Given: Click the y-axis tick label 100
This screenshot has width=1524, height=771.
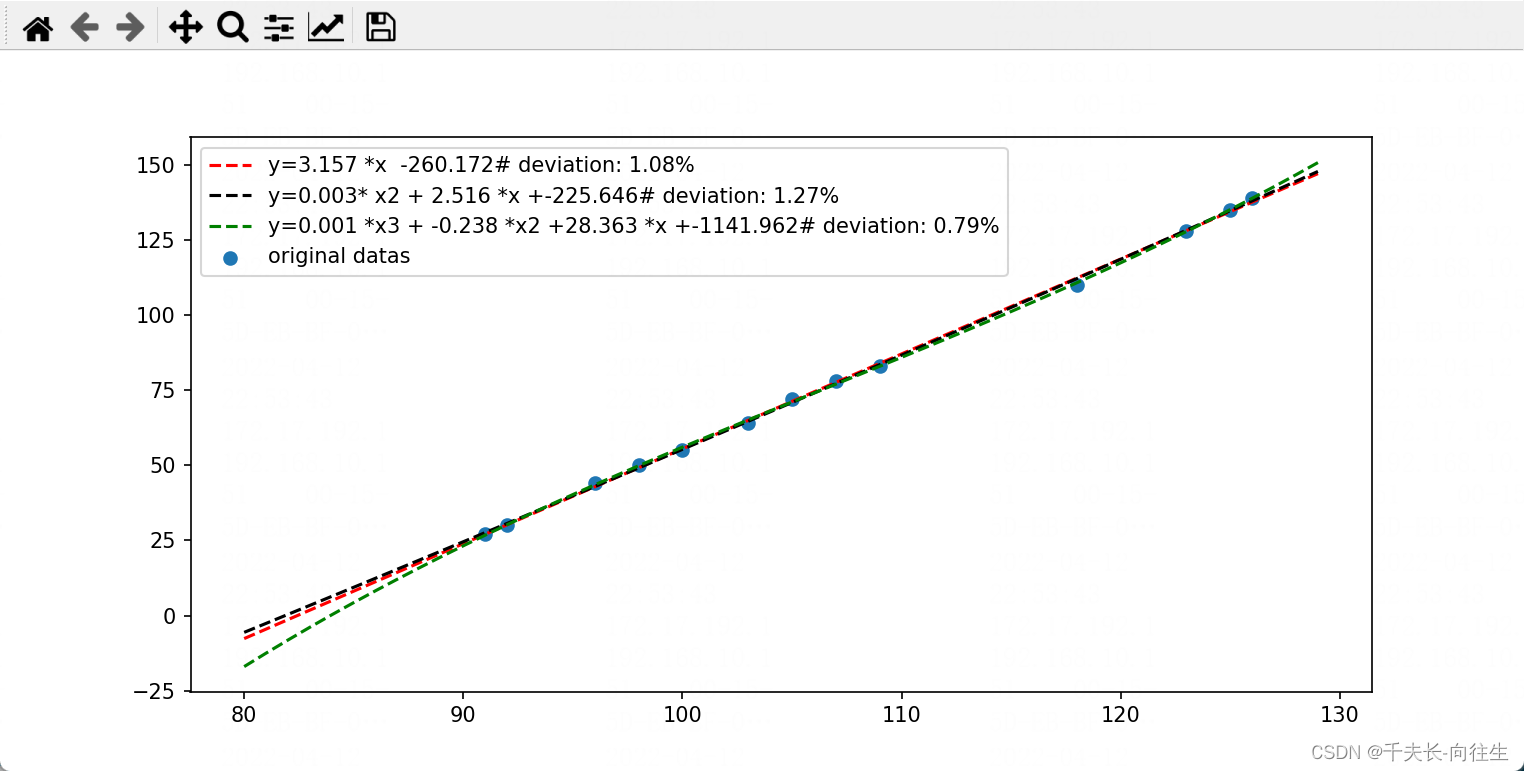Looking at the screenshot, I should 155,315.
